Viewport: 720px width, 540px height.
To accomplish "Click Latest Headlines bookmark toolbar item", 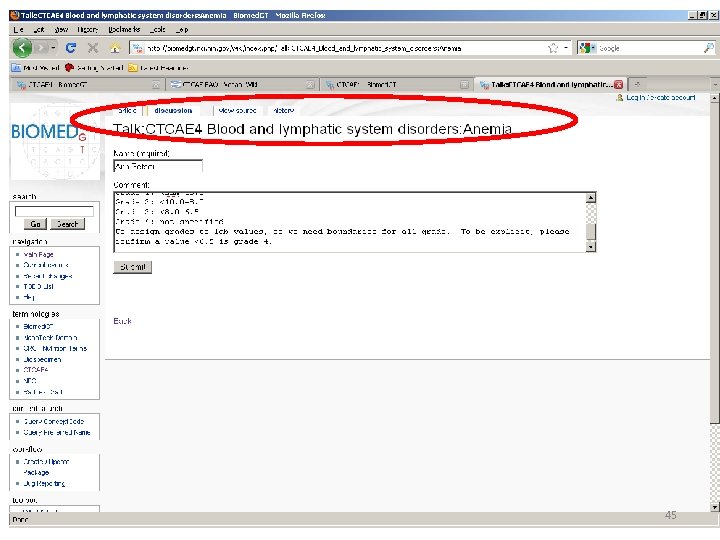I will click(x=158, y=68).
